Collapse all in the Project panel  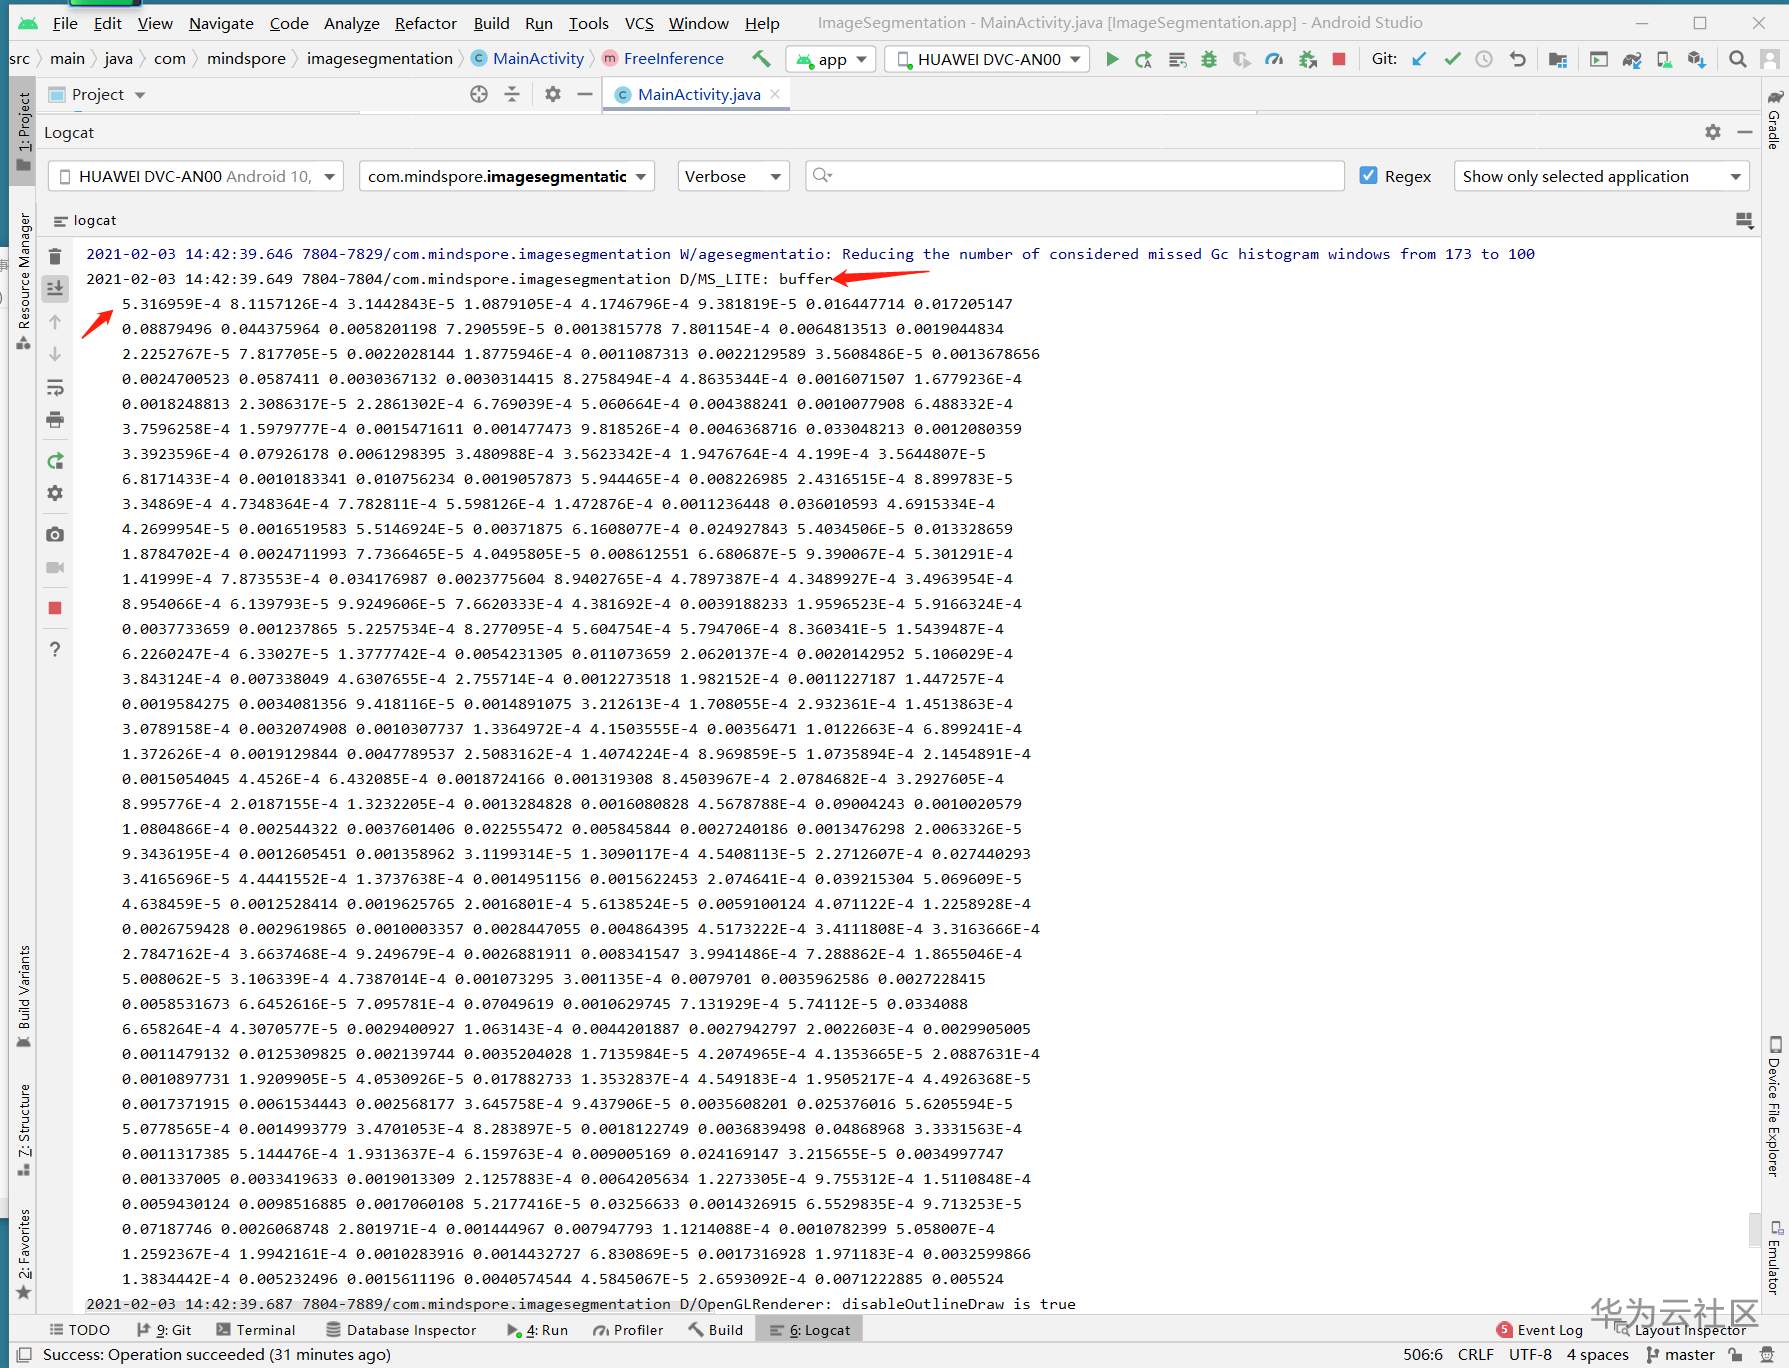[x=512, y=94]
